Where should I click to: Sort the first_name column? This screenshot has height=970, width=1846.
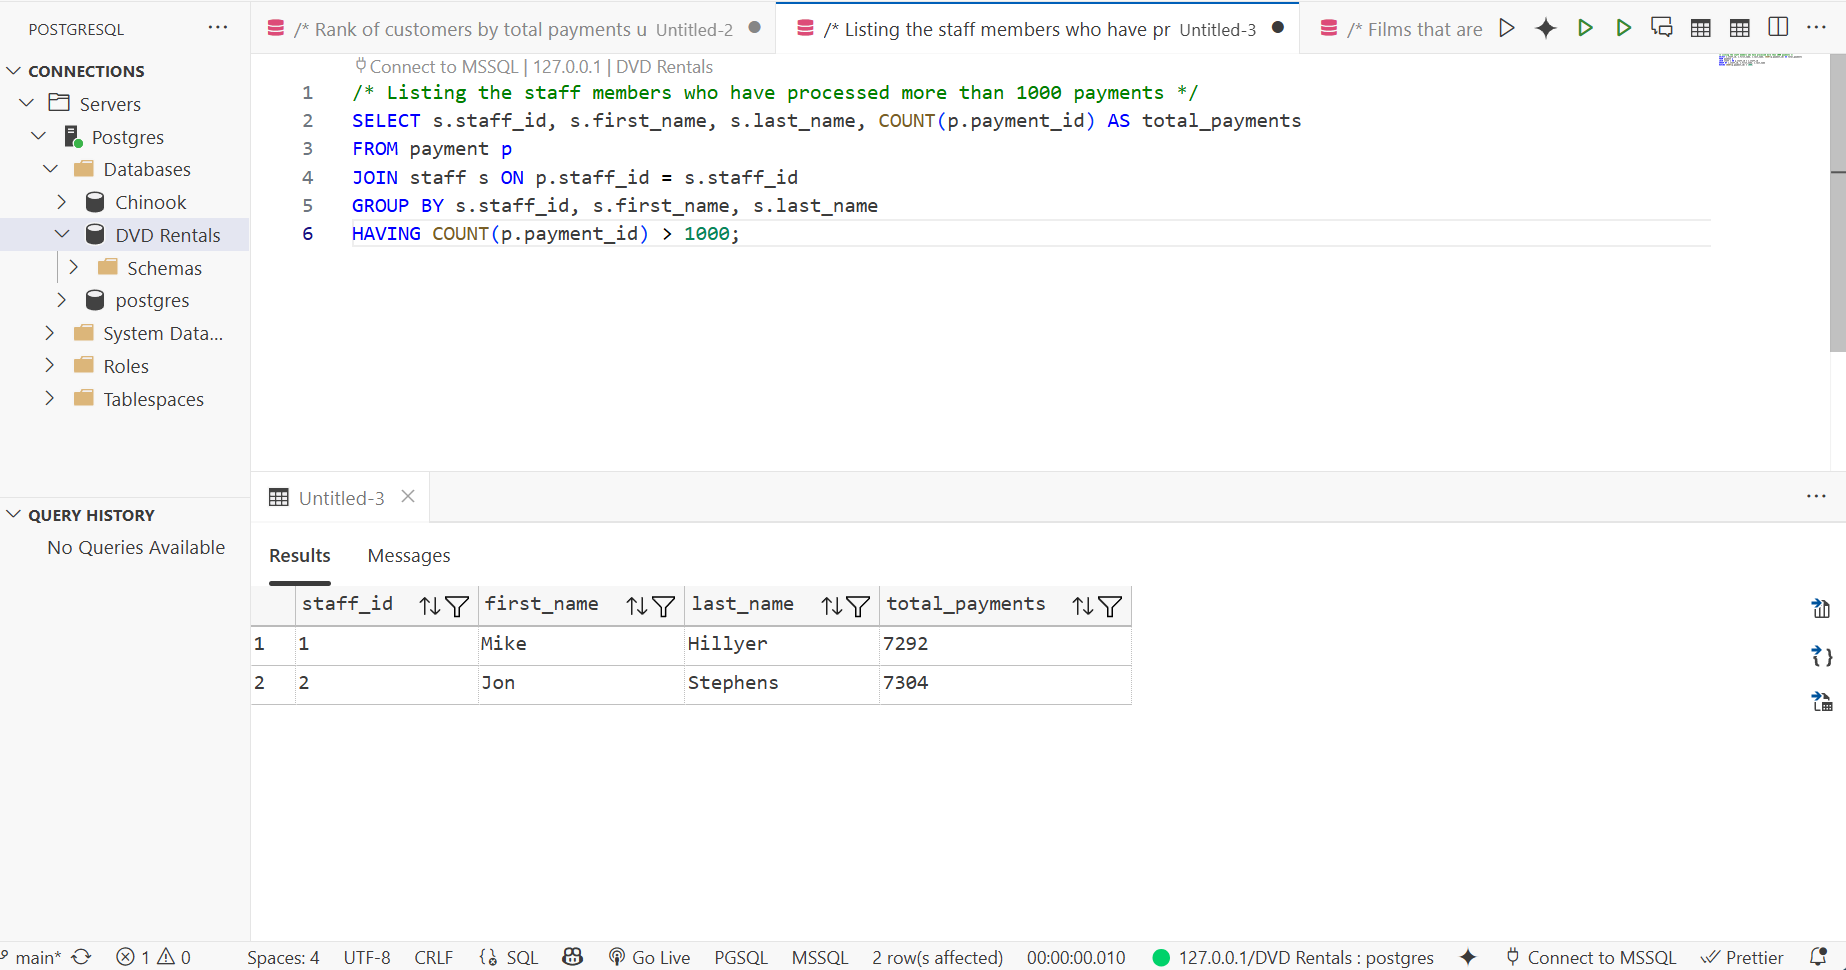[637, 606]
